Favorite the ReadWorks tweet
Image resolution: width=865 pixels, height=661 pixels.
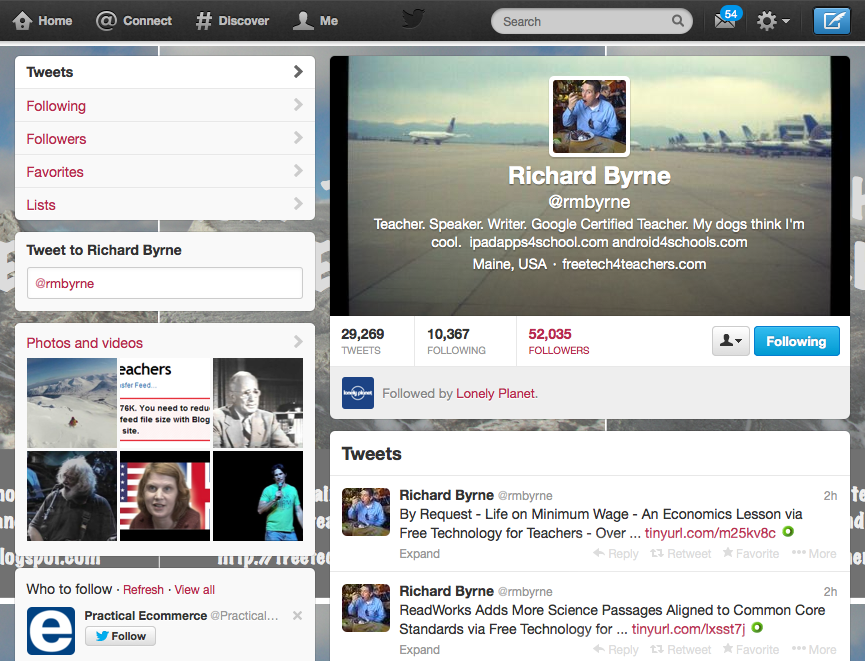[751, 649]
